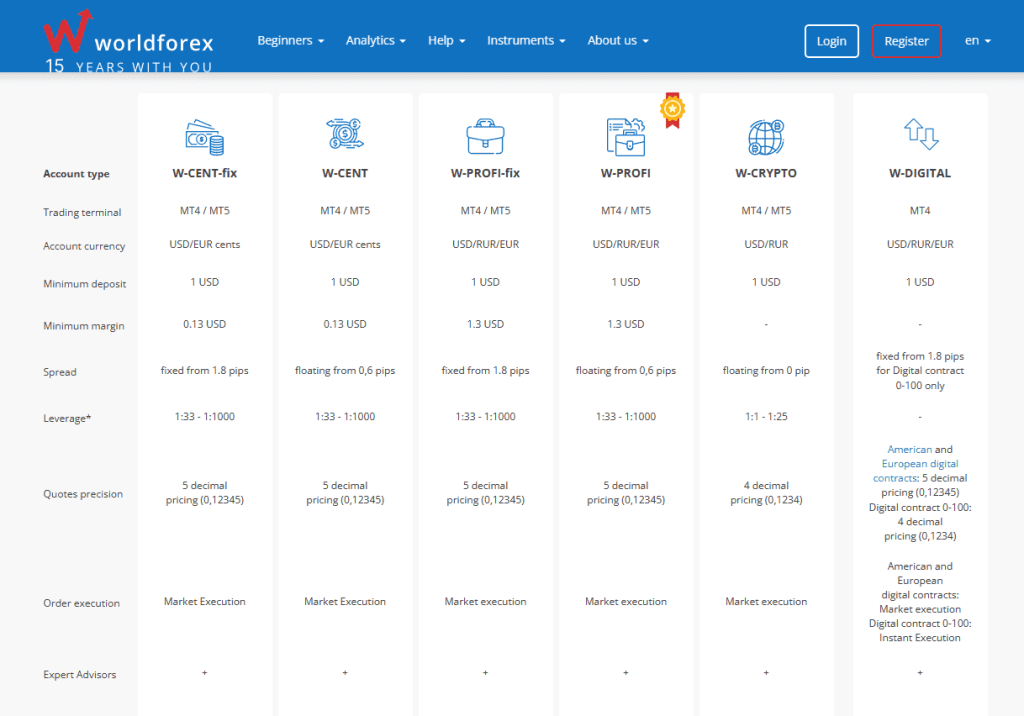Click the Leverage* row label
The image size is (1024, 716).
click(x=67, y=419)
